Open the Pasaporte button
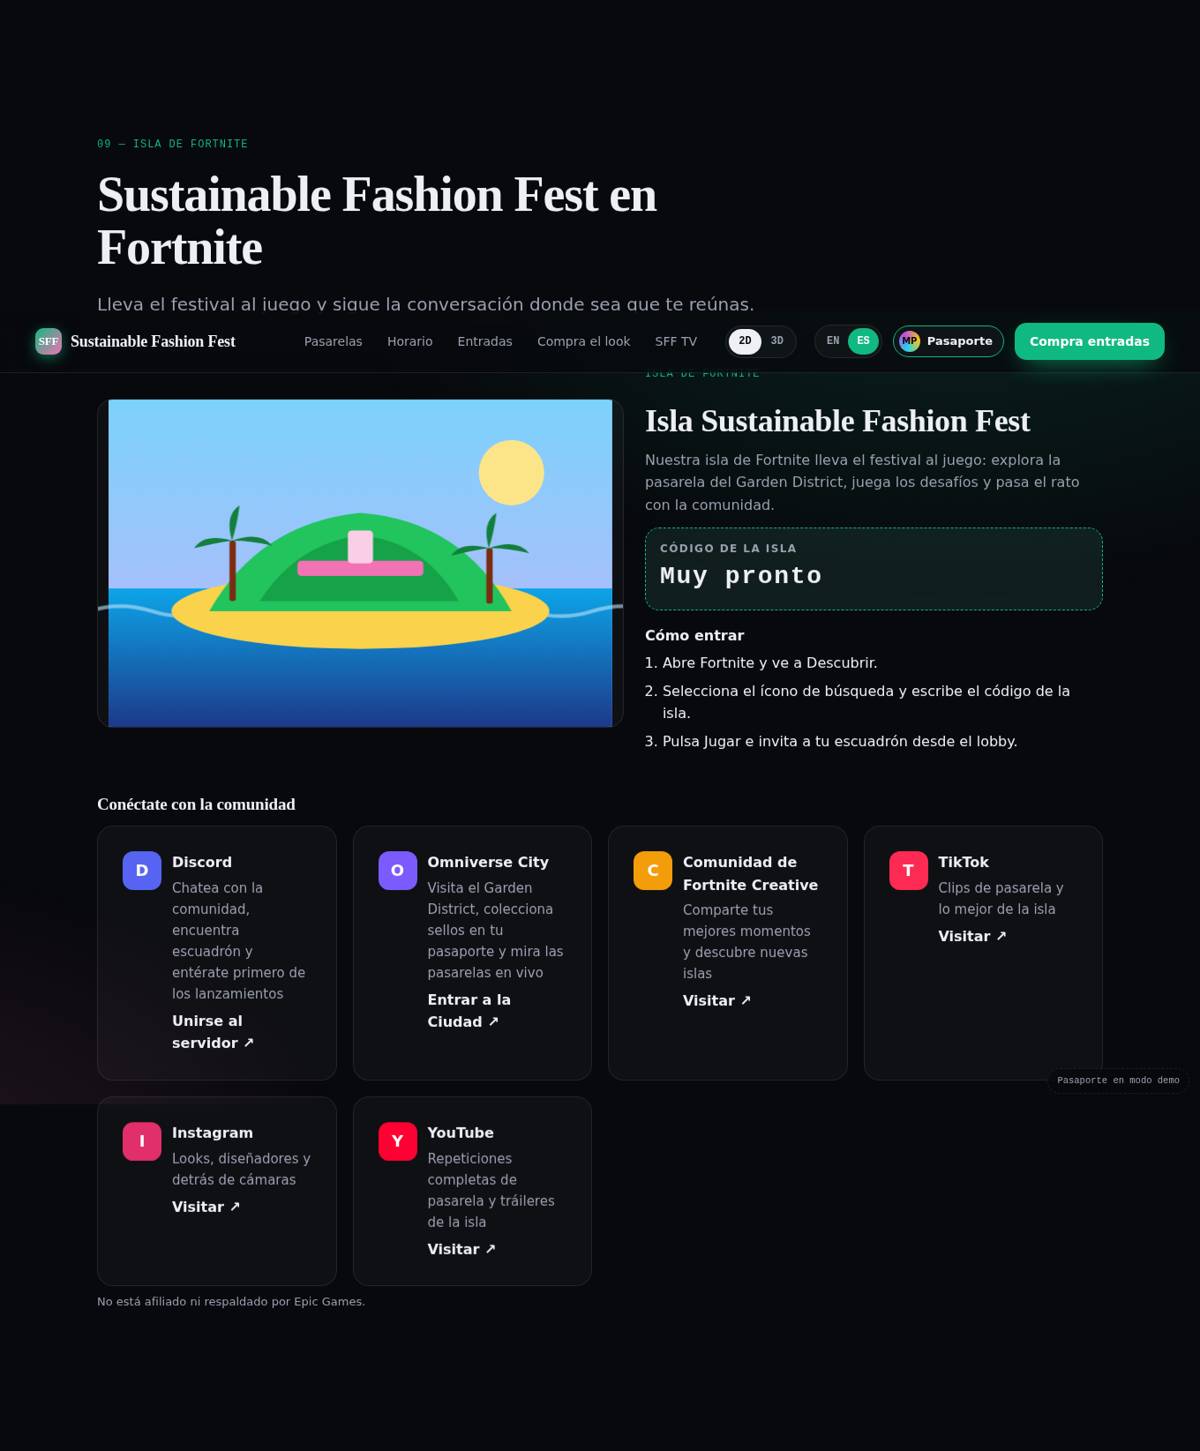Screen dimensions: 1200x1451 point(948,341)
